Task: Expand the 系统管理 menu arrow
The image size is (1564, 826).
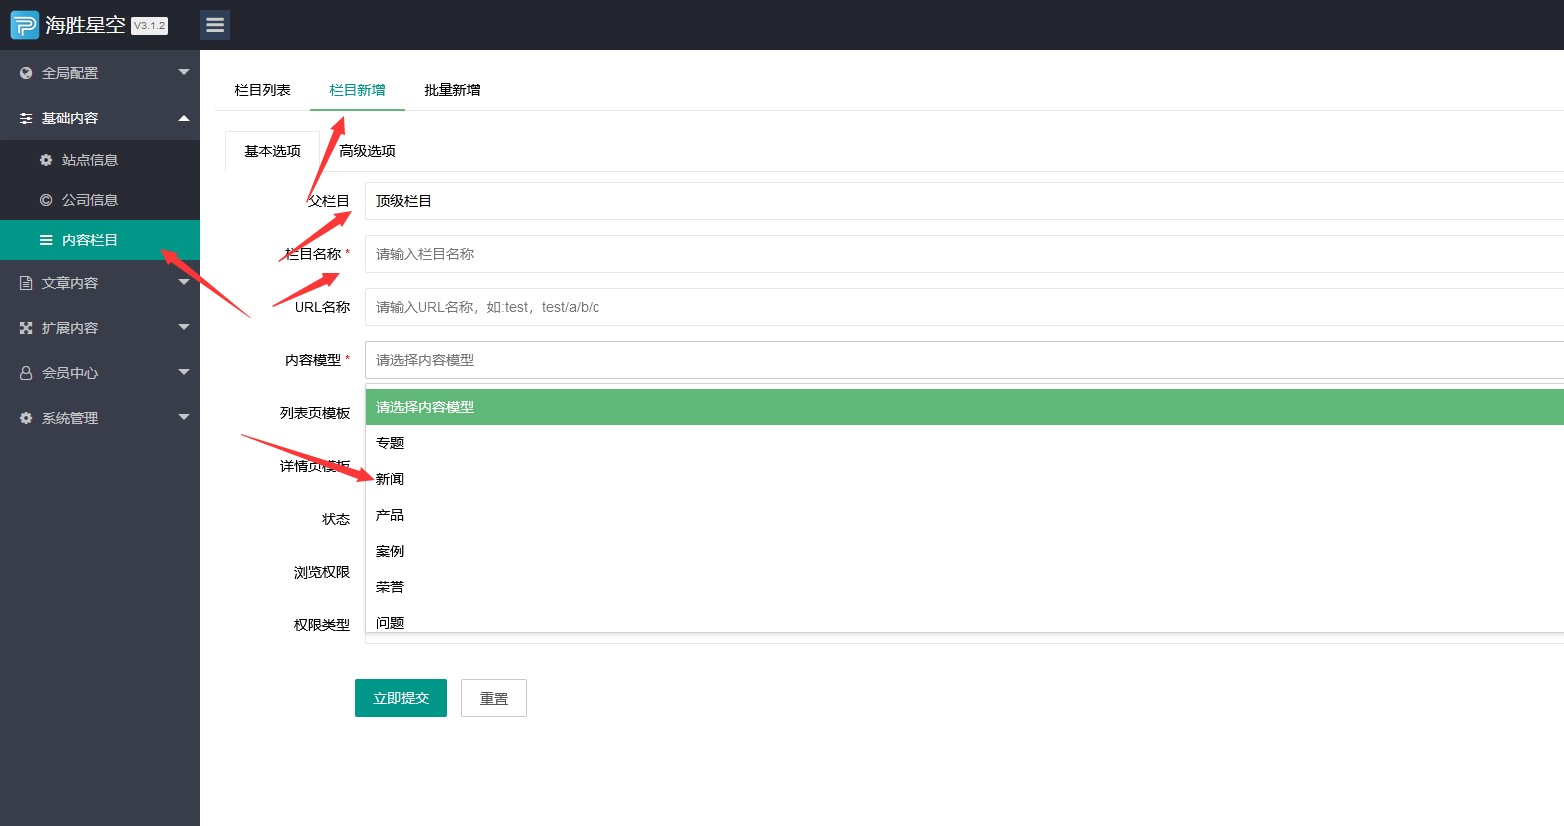Action: coord(184,417)
